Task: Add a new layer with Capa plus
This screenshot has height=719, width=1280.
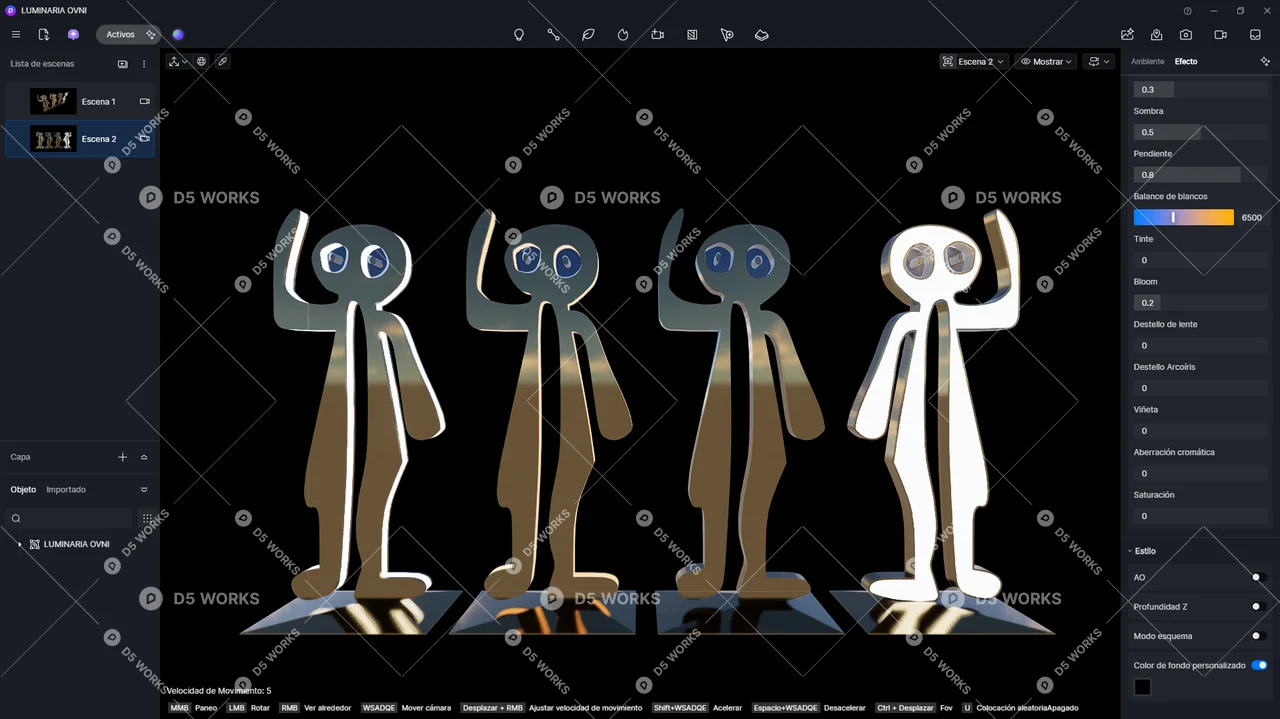Action: pos(123,457)
